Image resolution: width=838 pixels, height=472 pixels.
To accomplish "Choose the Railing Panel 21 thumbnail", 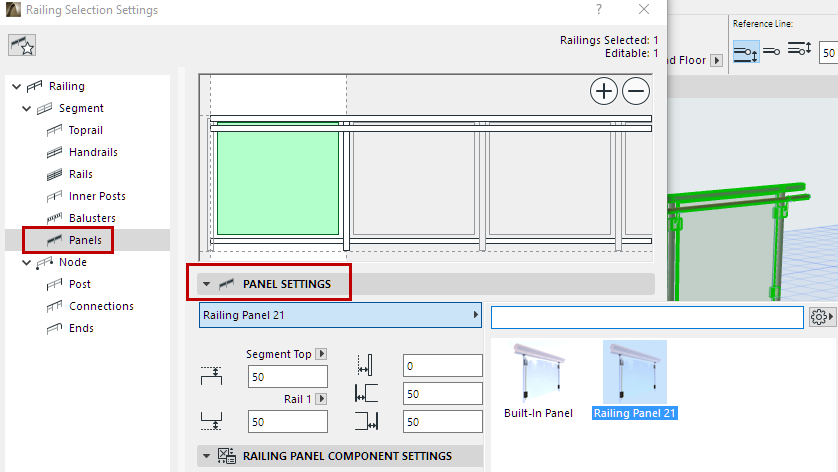I will [634, 381].
